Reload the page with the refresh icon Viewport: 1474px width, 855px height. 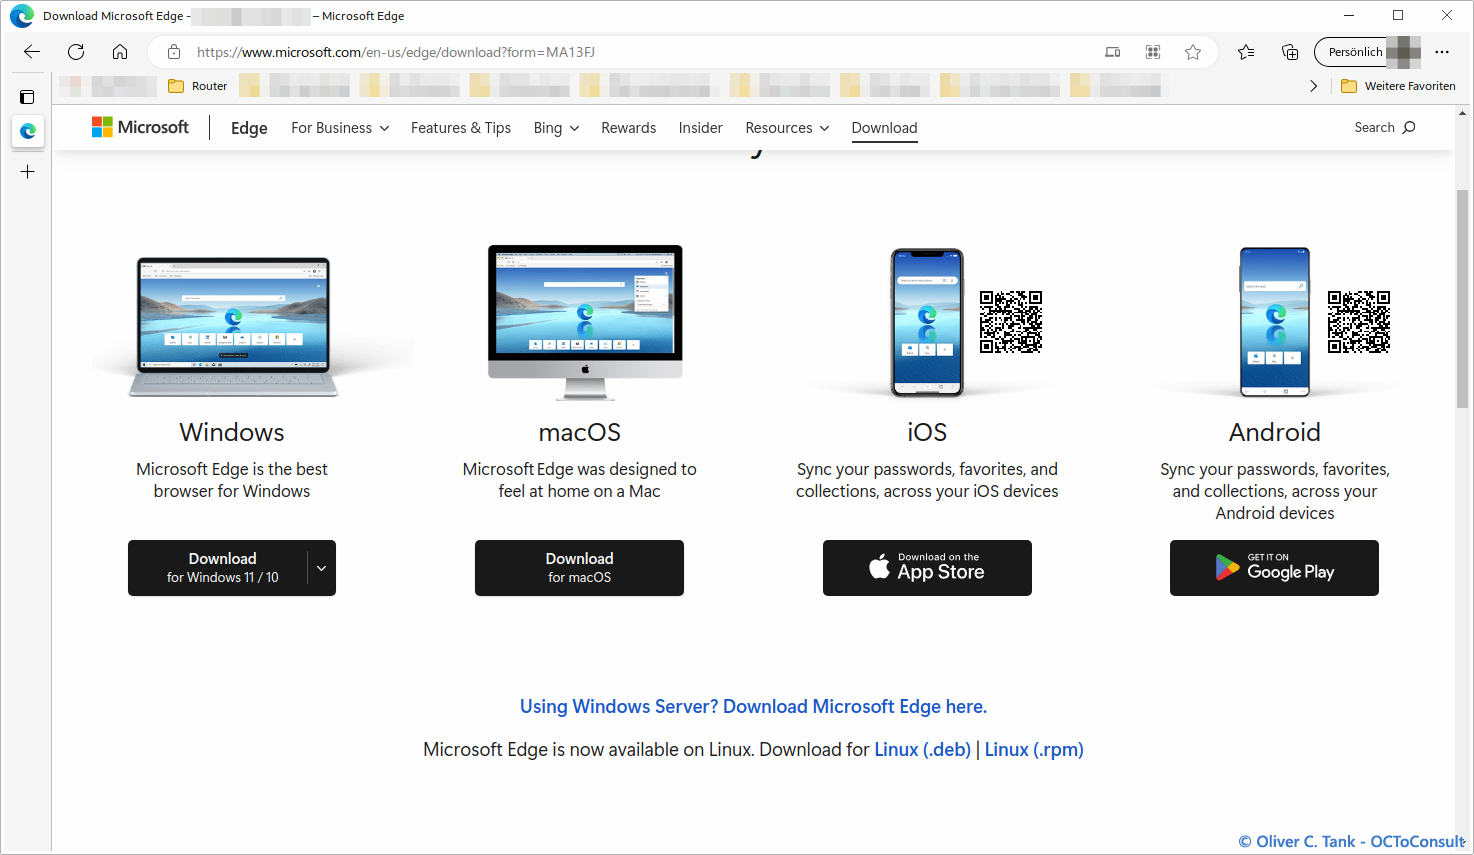[x=76, y=52]
